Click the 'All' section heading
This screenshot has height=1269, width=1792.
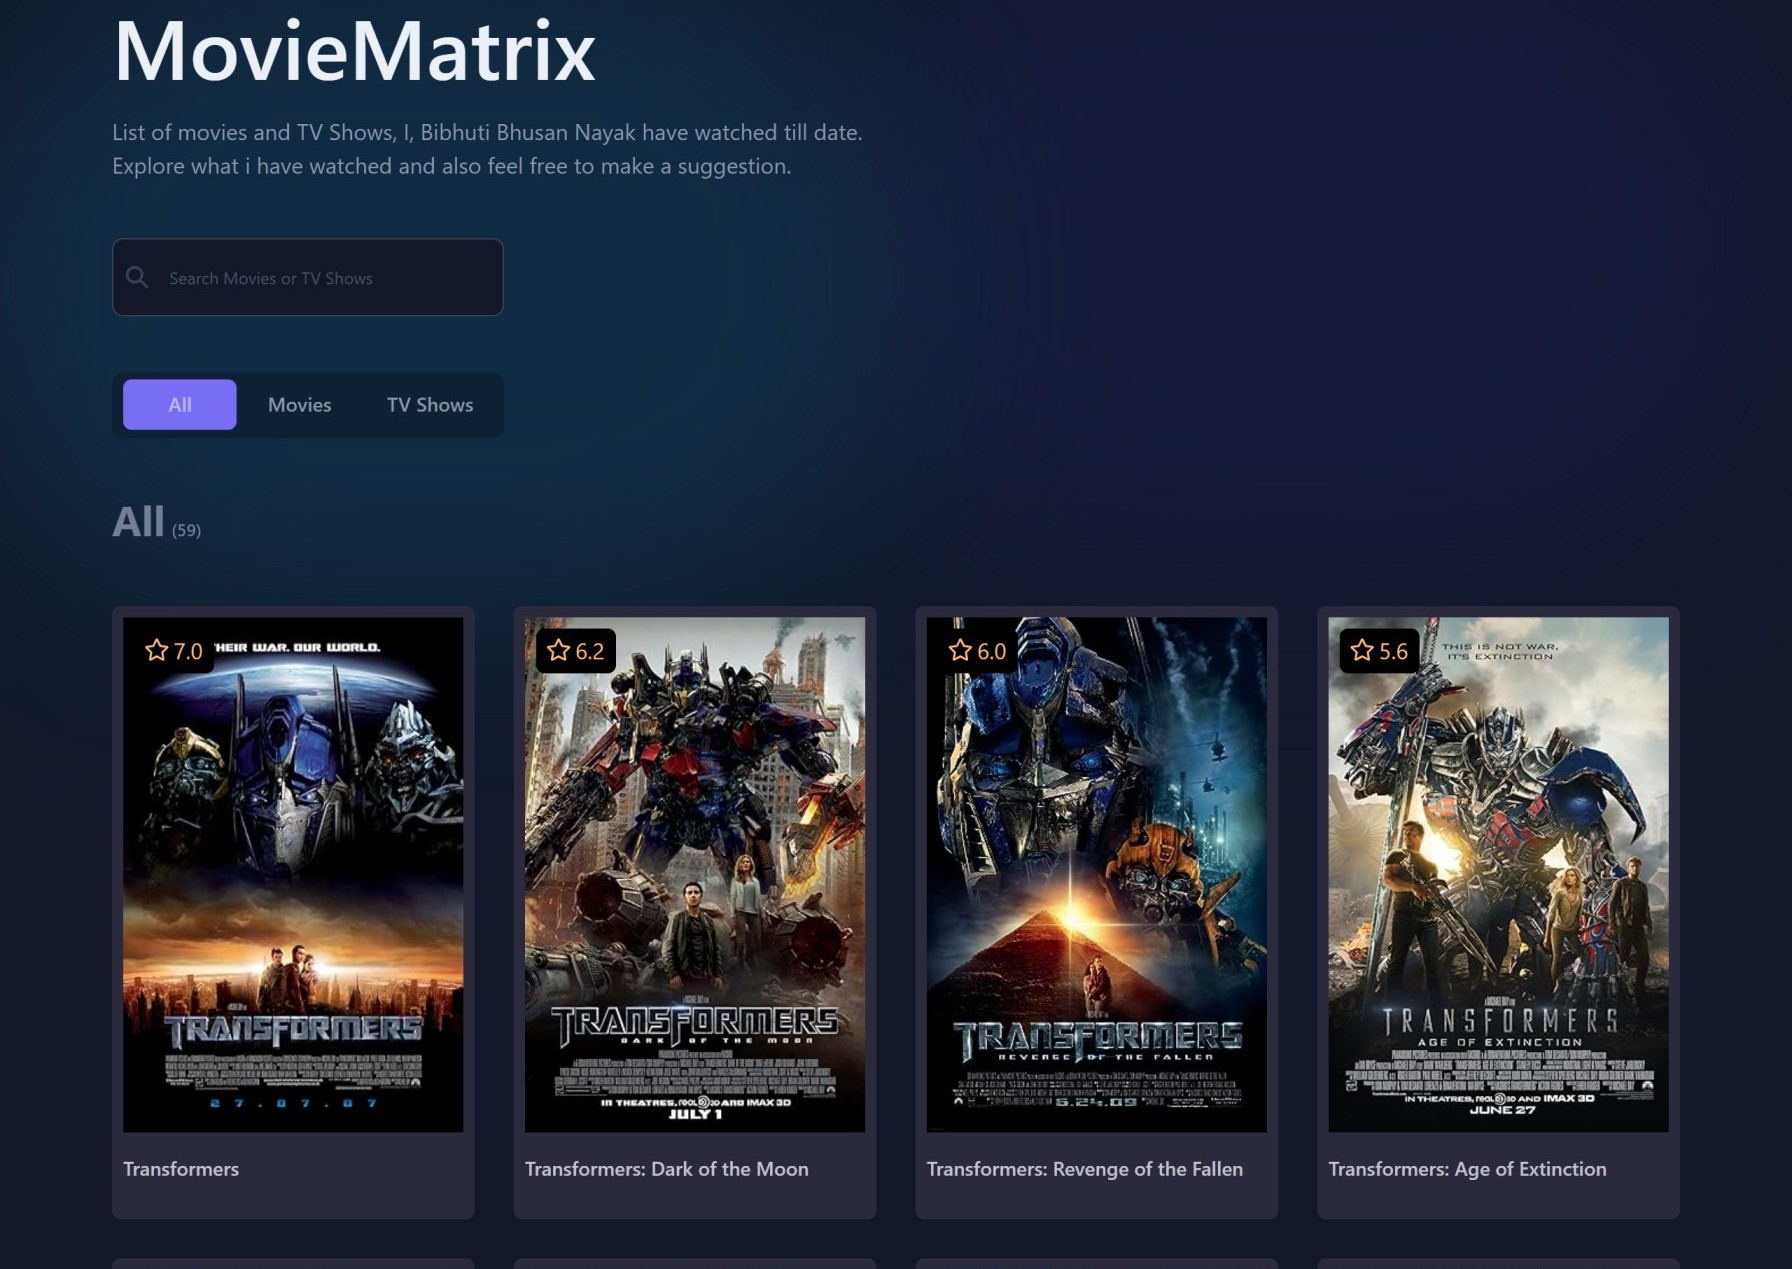138,521
